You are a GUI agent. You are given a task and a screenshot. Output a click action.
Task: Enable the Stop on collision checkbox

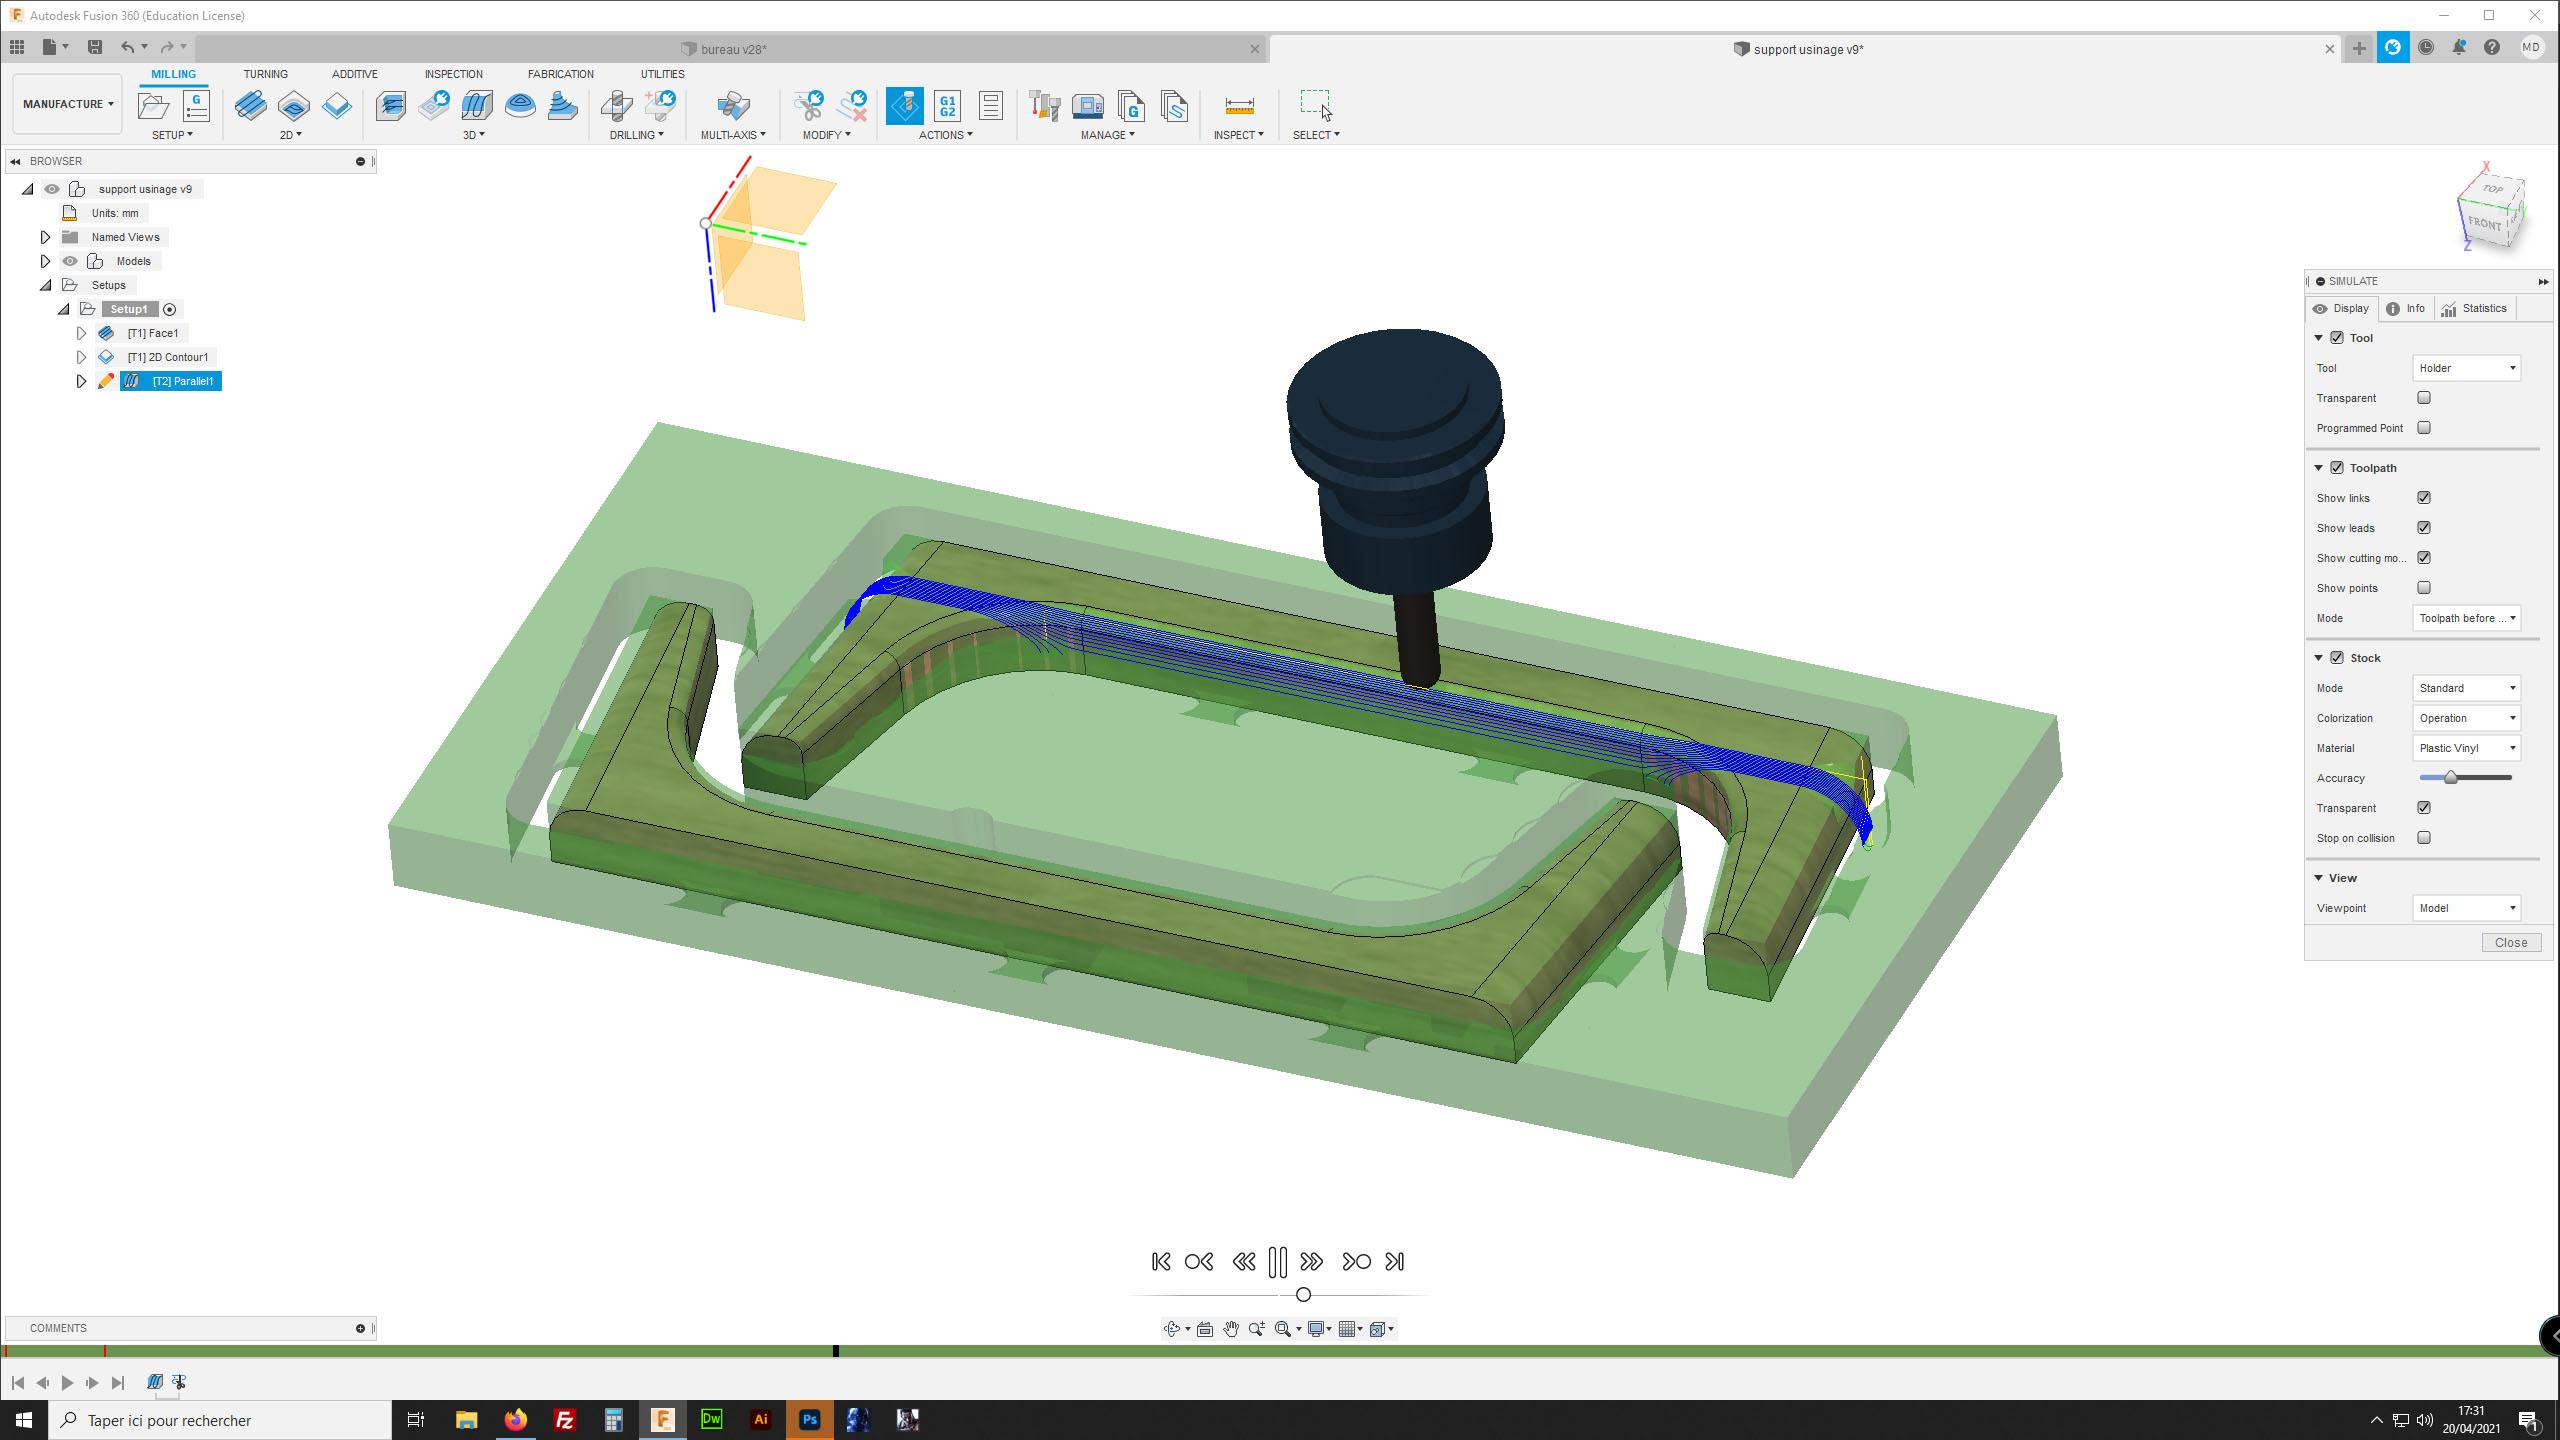click(2424, 838)
